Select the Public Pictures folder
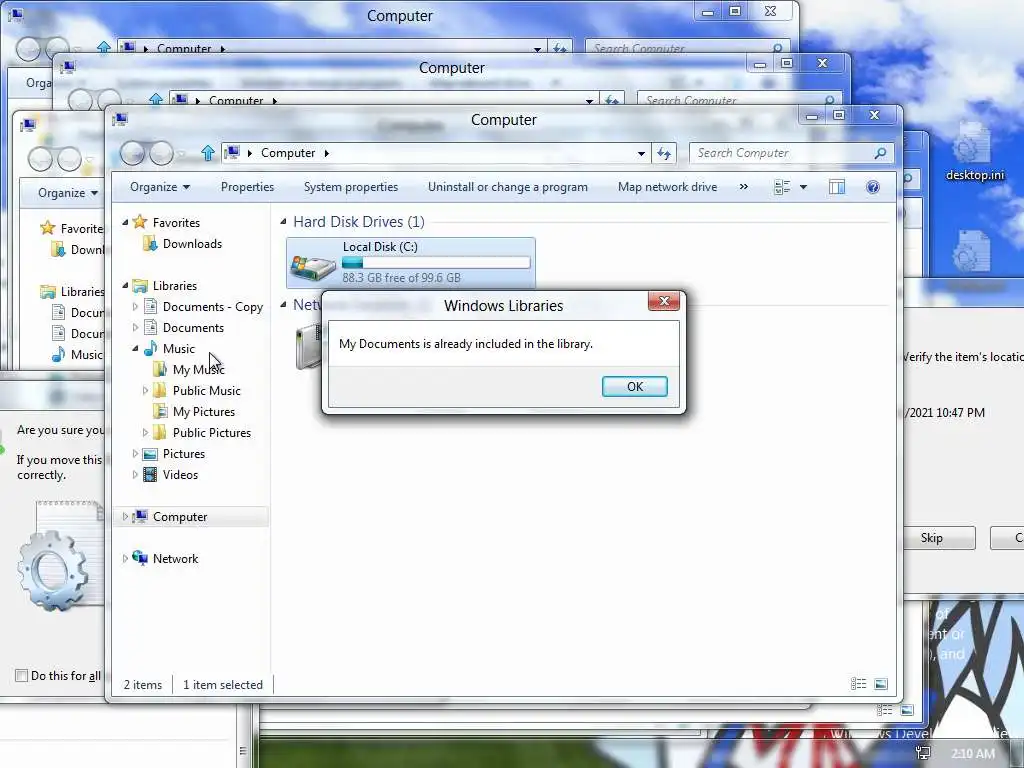 point(212,432)
